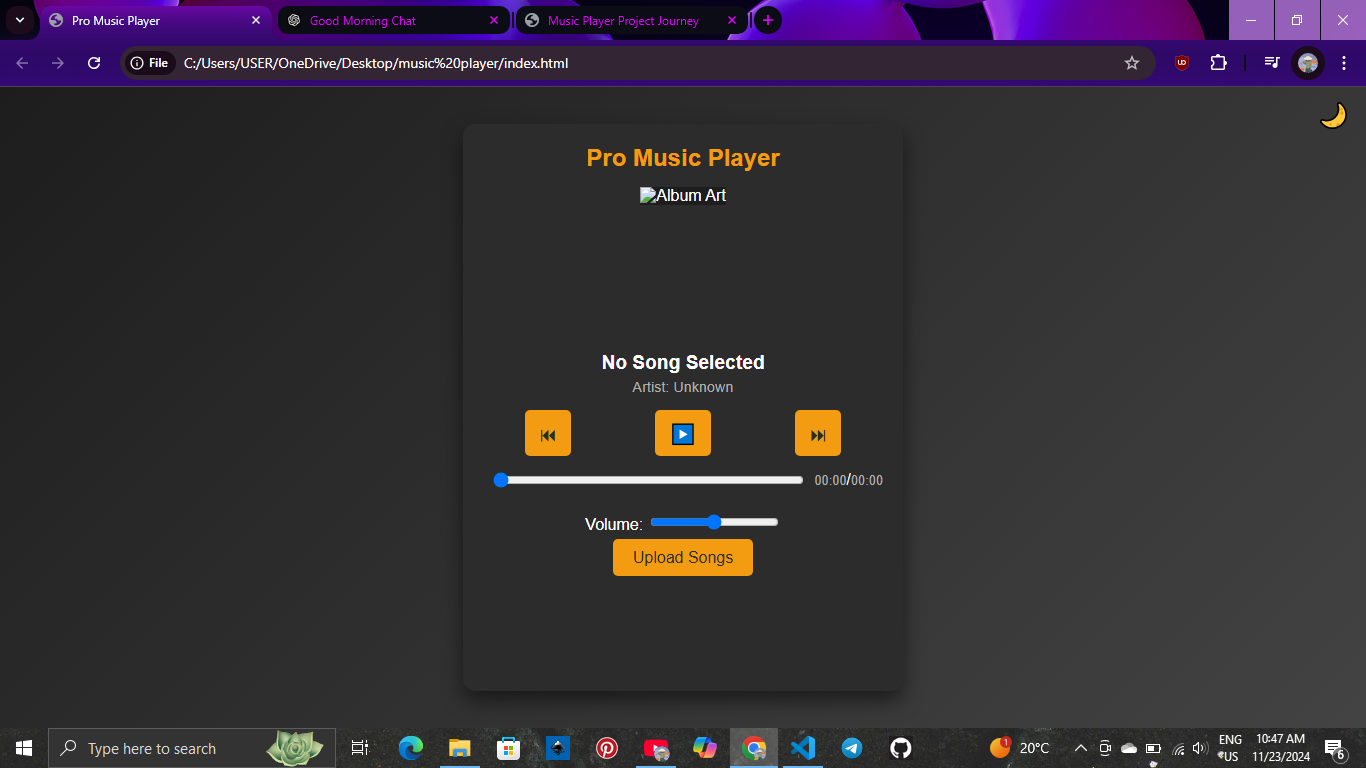The image size is (1366, 768).
Task: Click the broken Album Art image
Action: click(x=683, y=195)
